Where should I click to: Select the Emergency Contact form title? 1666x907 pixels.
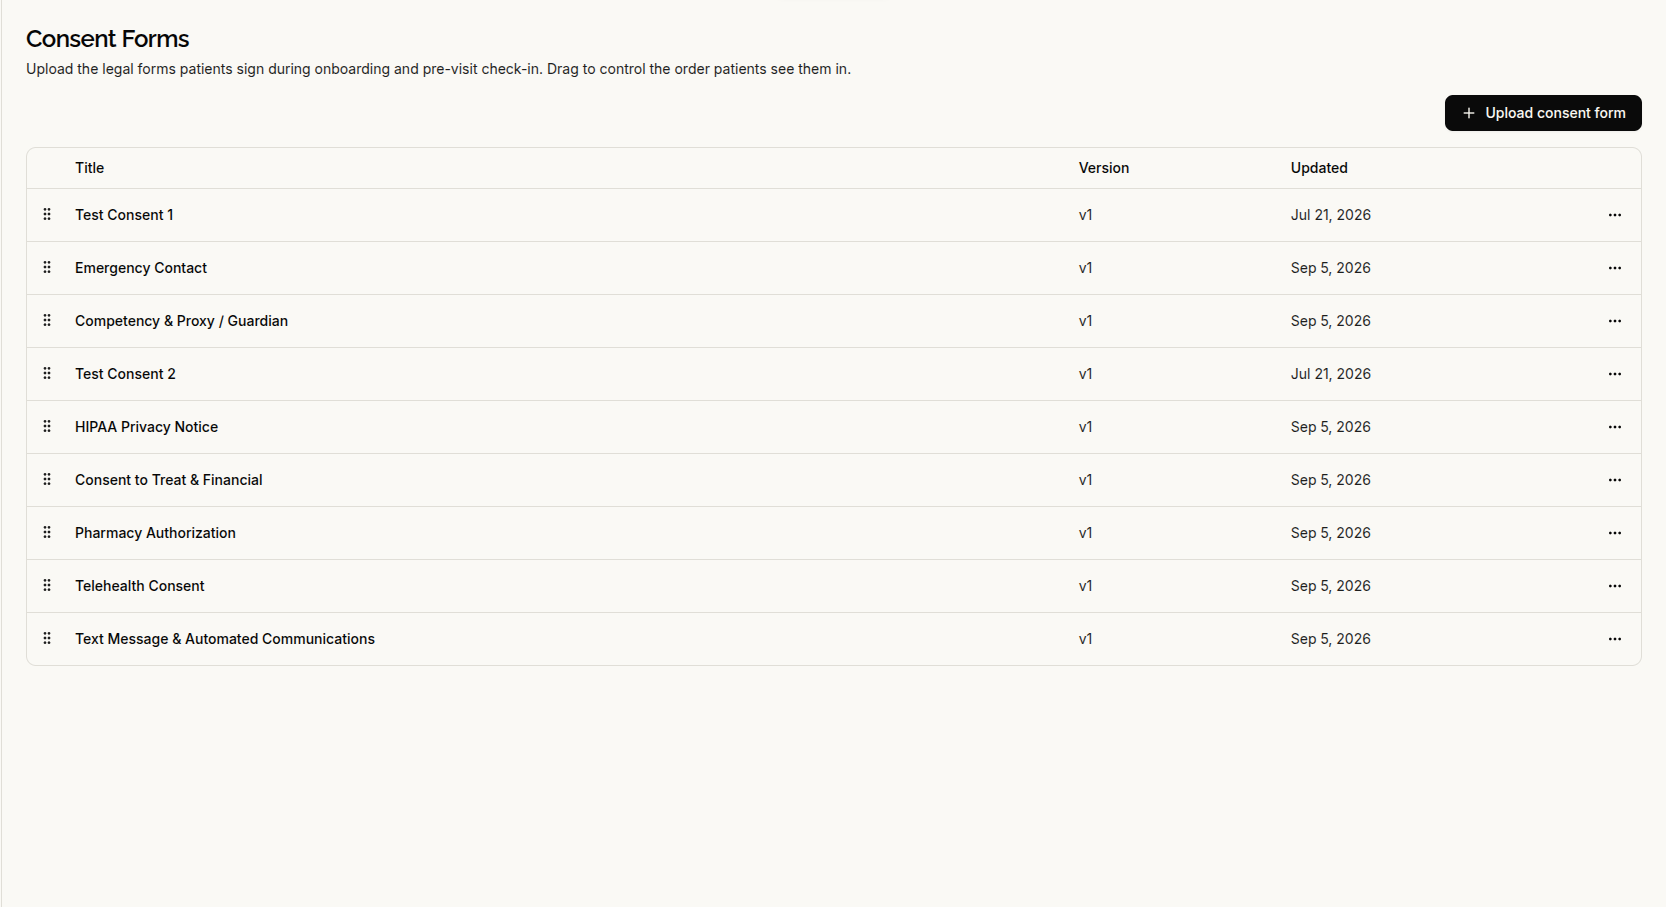[141, 268]
